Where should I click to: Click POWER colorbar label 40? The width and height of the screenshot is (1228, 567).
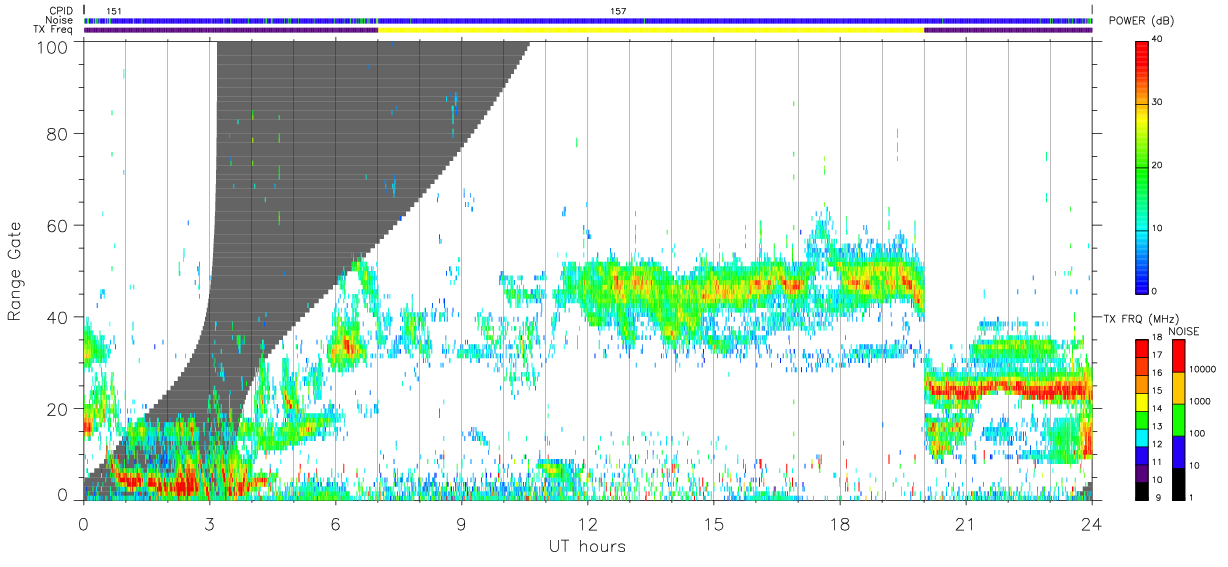tap(1158, 40)
